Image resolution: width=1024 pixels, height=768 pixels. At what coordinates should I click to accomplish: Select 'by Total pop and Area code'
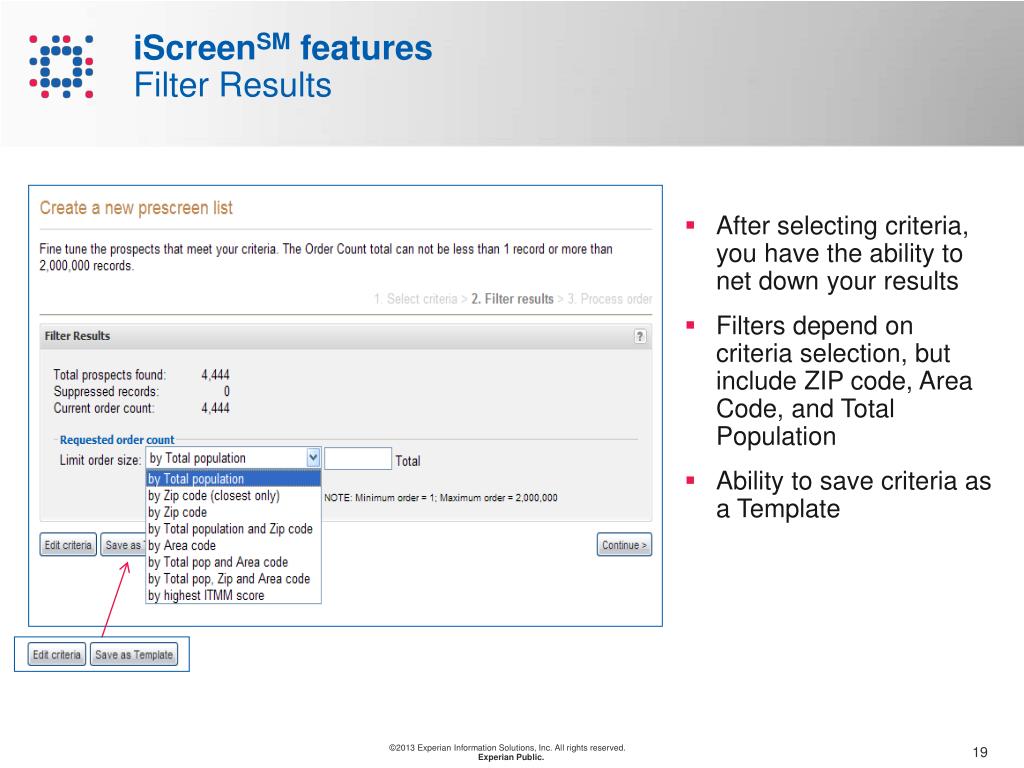233,562
